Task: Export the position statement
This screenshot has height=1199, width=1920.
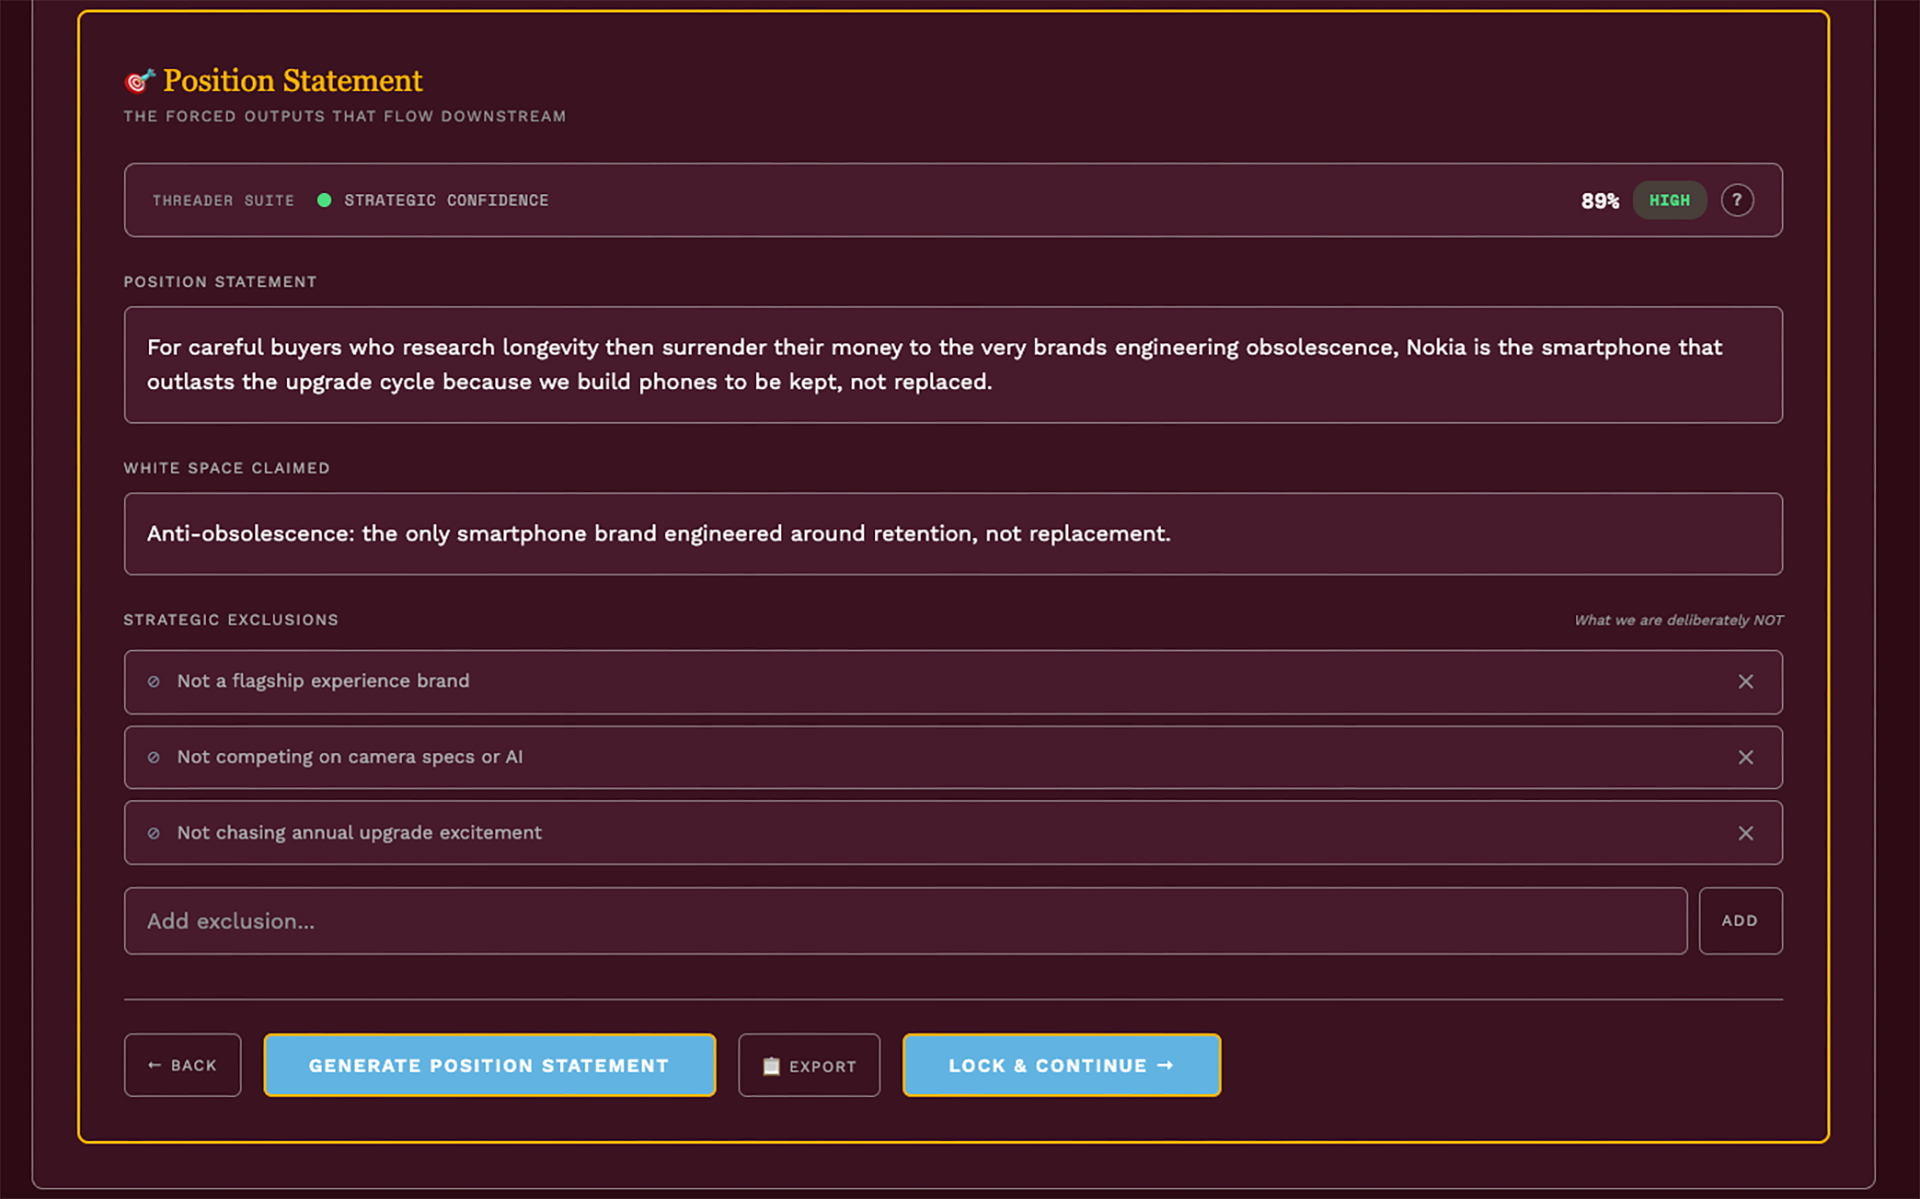Action: click(809, 1065)
